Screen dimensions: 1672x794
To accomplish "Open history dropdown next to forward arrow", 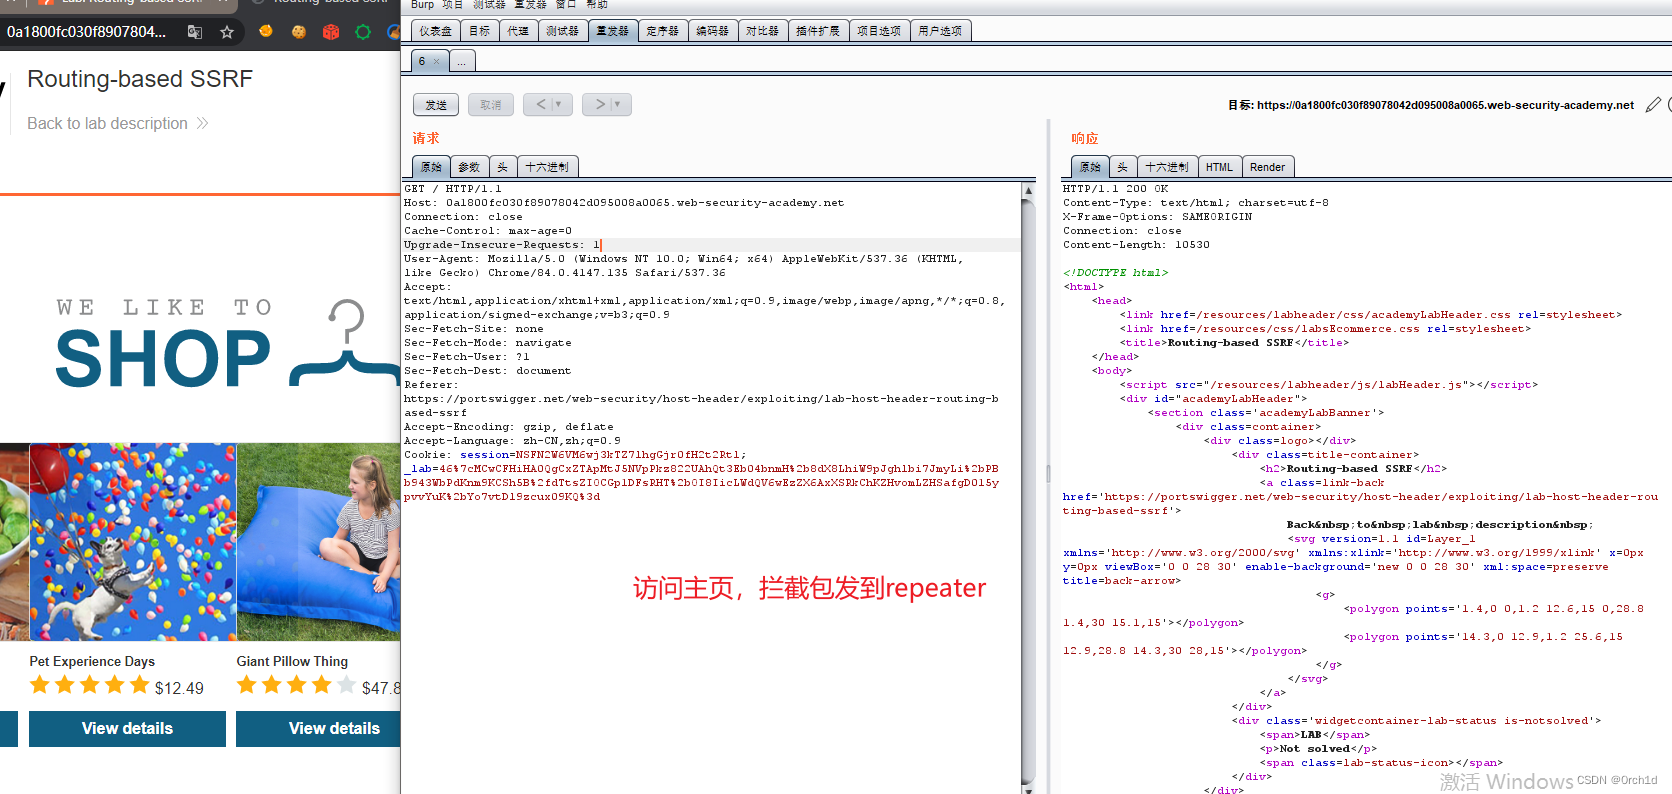I will click(x=617, y=104).
